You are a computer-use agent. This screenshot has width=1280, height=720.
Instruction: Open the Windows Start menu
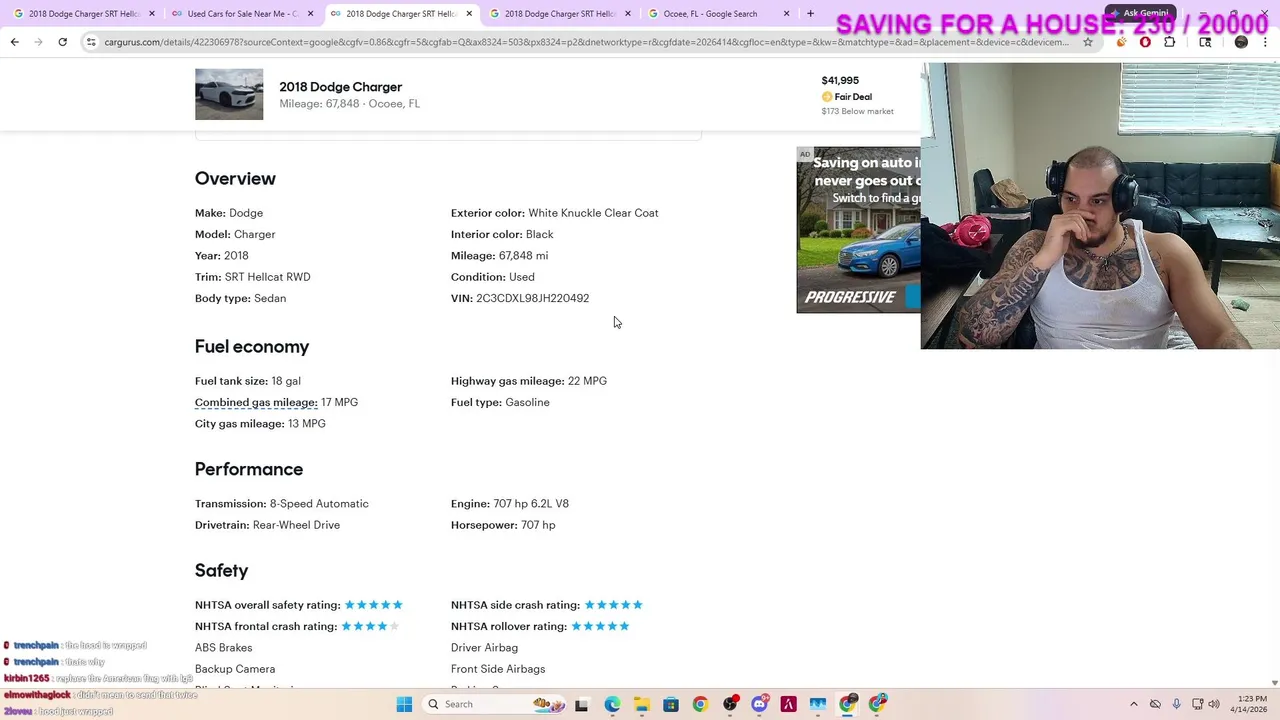coord(404,704)
